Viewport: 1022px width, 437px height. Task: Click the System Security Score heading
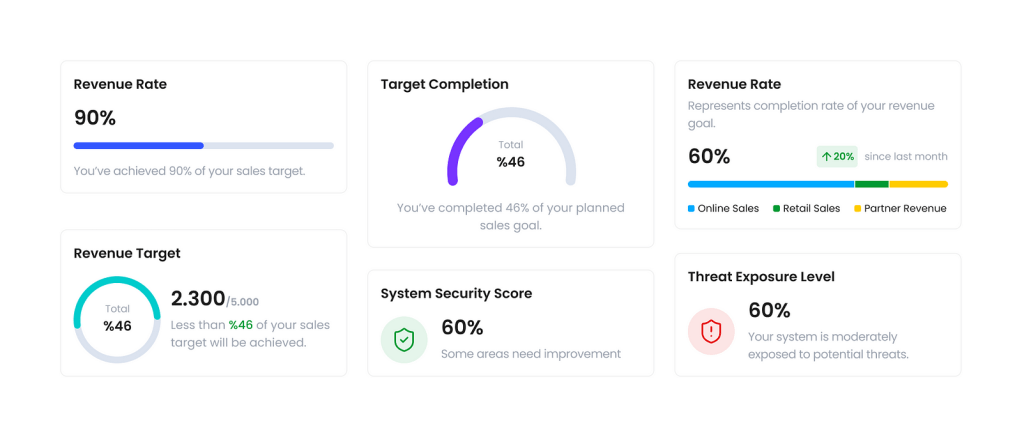[x=456, y=294]
